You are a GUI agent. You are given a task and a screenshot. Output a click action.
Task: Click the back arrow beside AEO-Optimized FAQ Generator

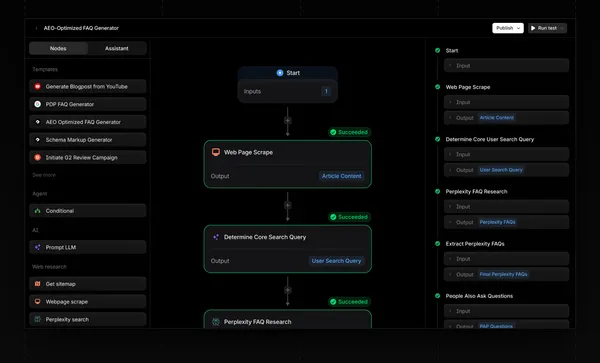click(x=37, y=28)
